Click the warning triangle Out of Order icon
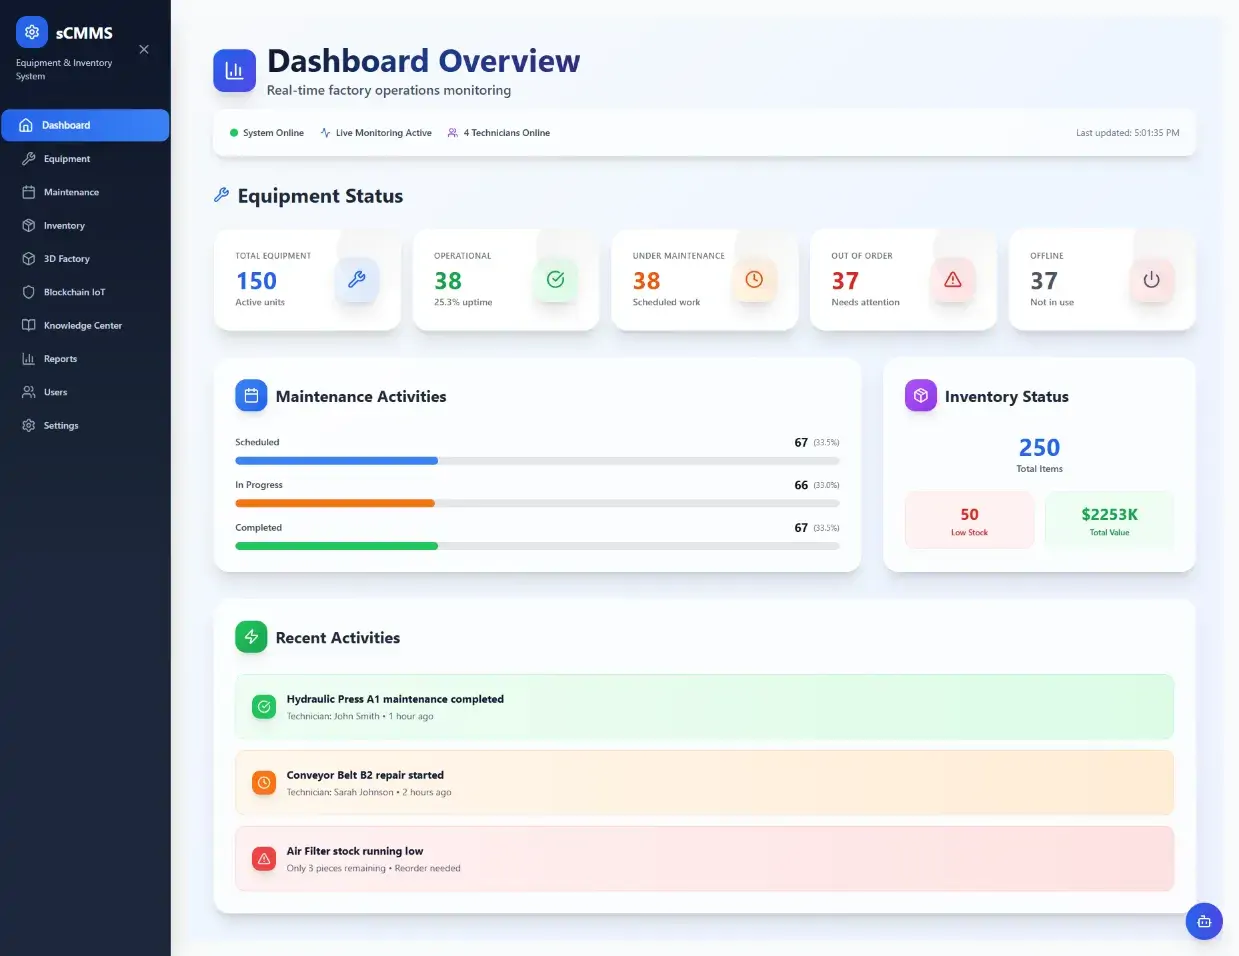 click(x=952, y=280)
